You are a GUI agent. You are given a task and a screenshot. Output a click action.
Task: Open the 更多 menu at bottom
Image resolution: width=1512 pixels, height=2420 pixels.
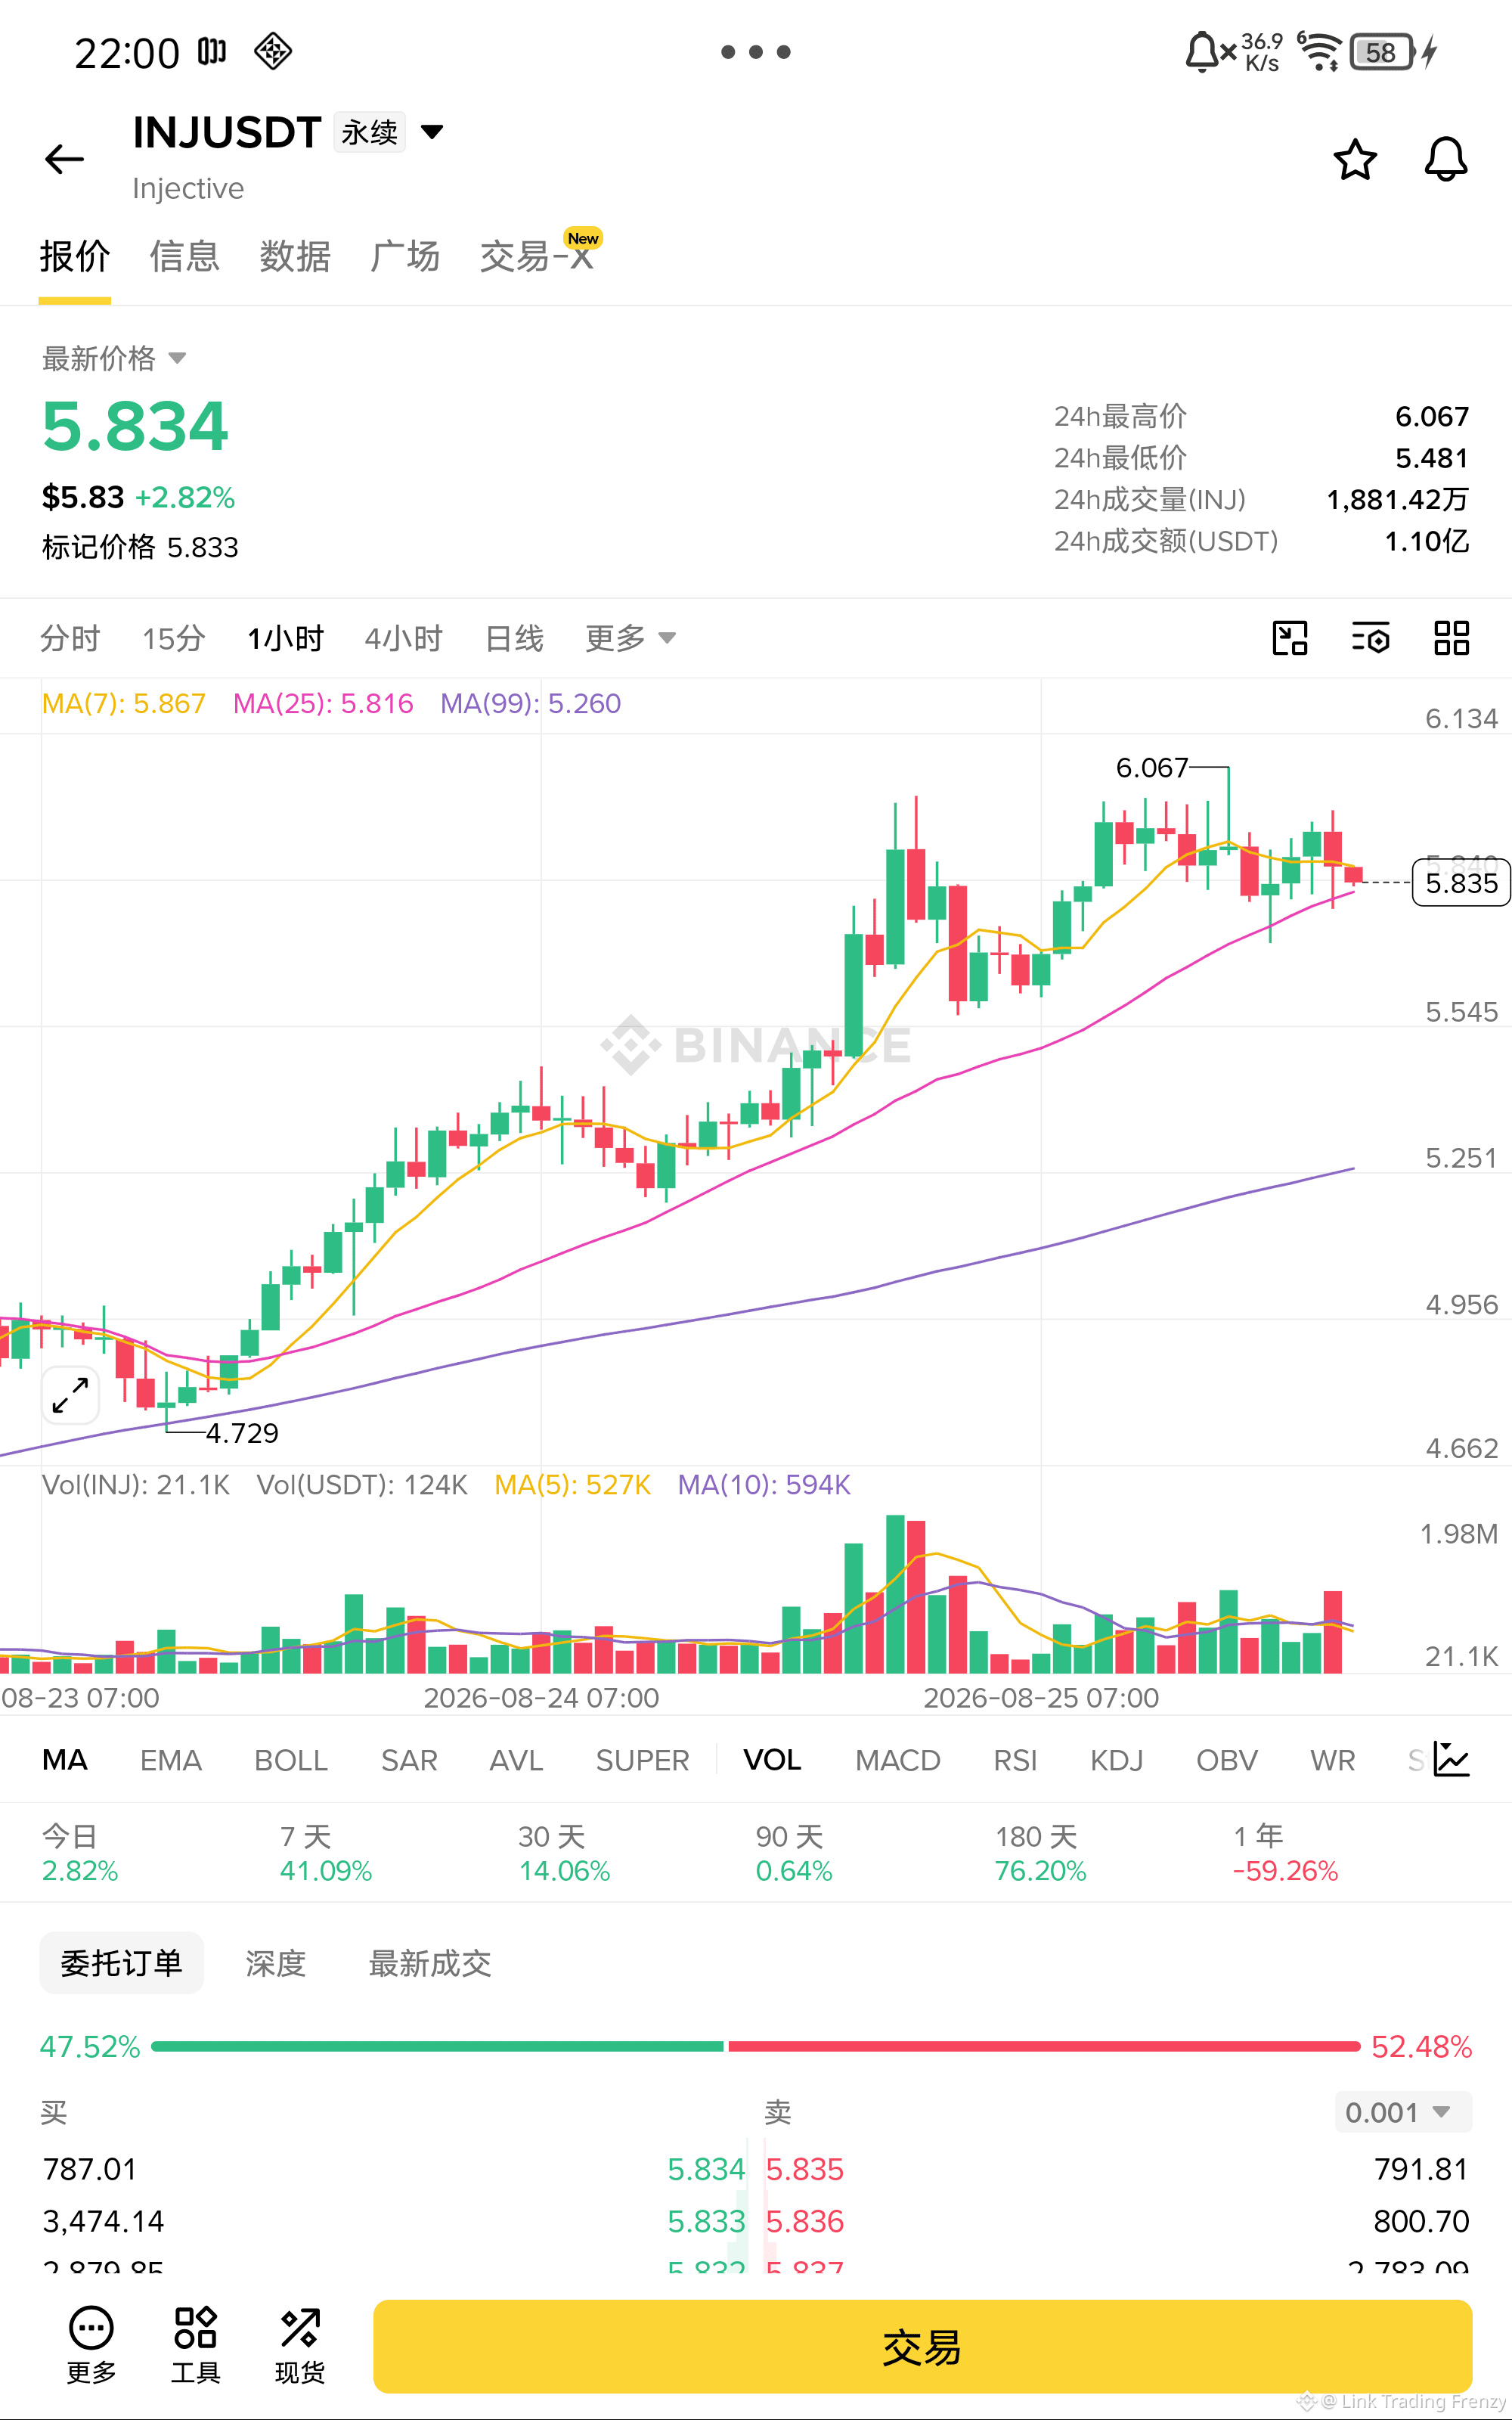[91, 2345]
